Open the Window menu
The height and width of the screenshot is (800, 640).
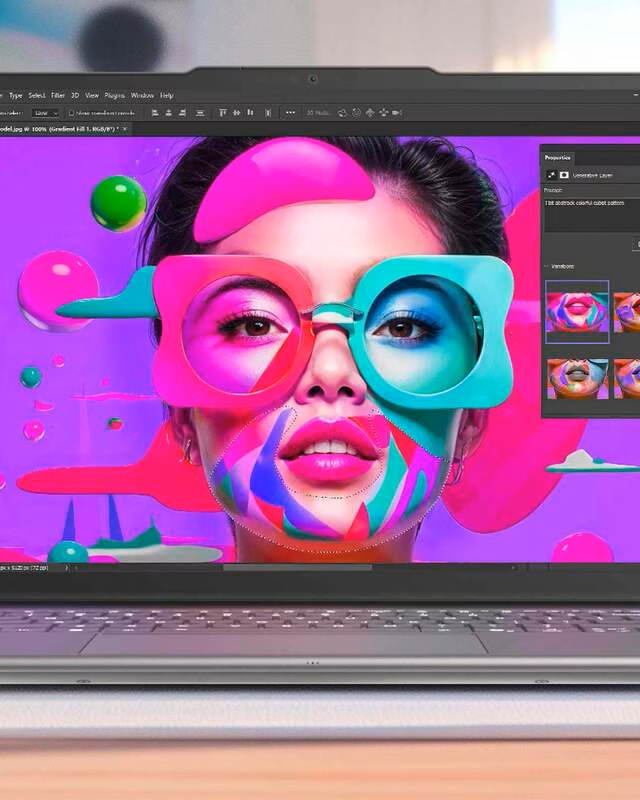coord(142,95)
